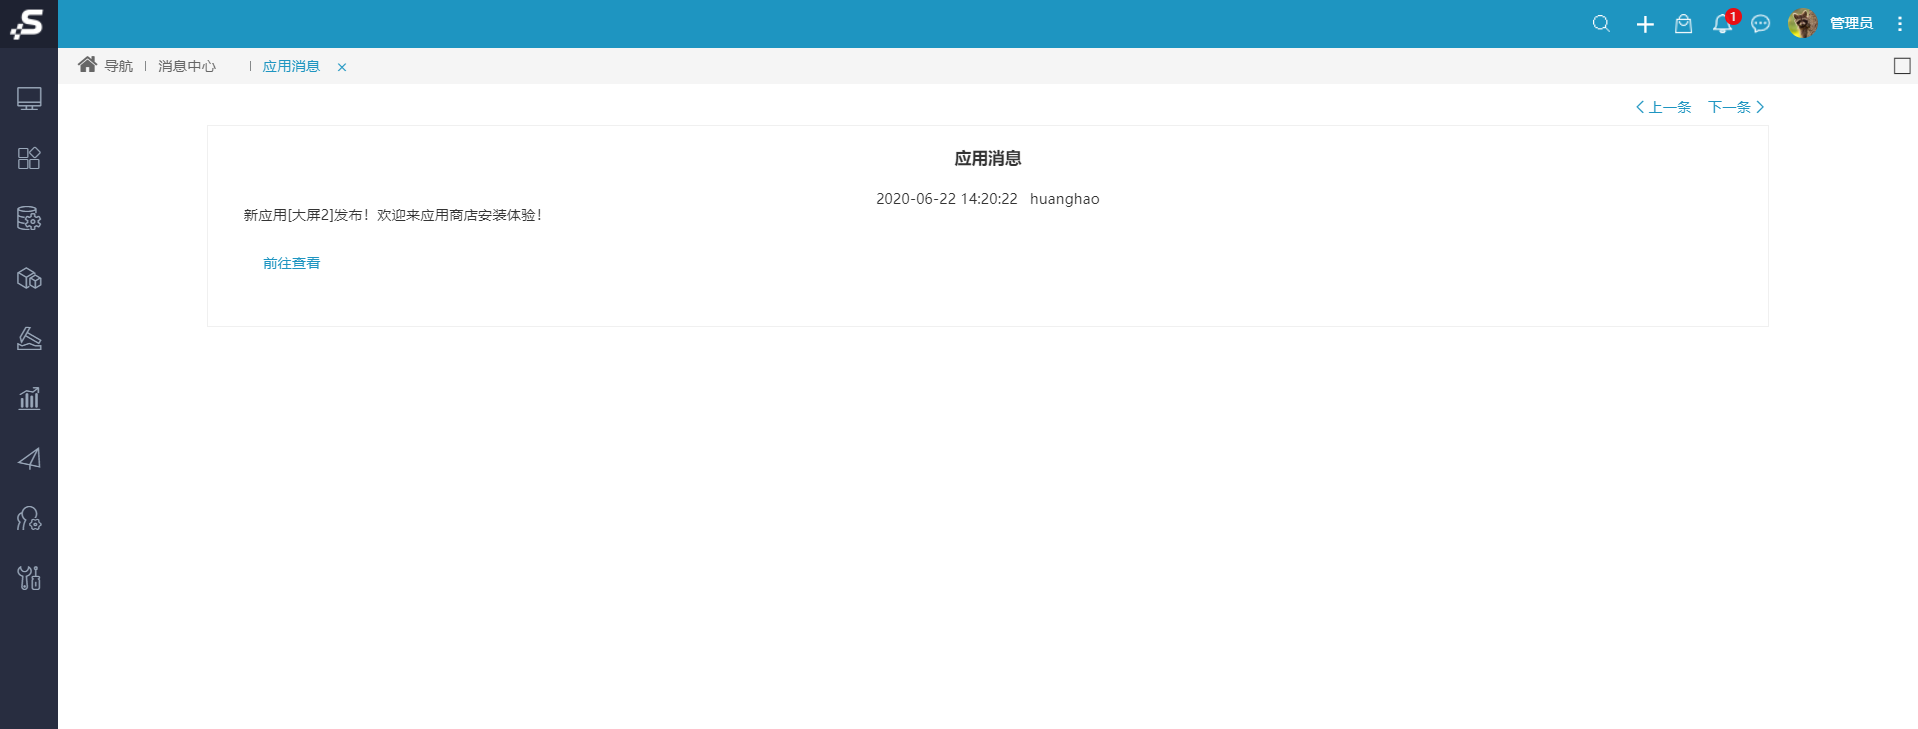This screenshot has width=1918, height=729.
Task: Open the database settings icon in sidebar
Action: (29, 218)
